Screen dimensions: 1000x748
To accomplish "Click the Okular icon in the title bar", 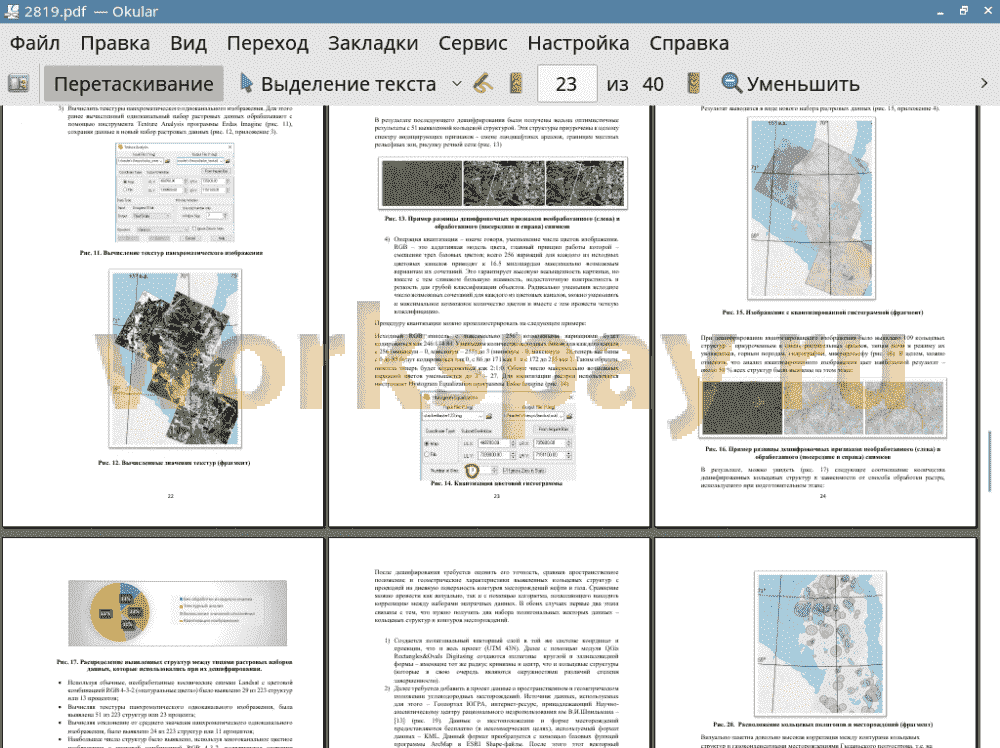I will click(11, 11).
